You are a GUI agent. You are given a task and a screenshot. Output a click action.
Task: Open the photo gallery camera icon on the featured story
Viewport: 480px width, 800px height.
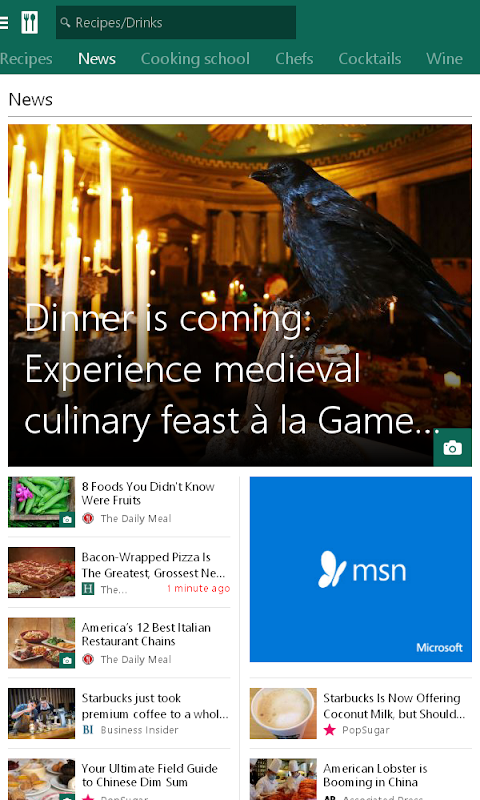point(452,447)
